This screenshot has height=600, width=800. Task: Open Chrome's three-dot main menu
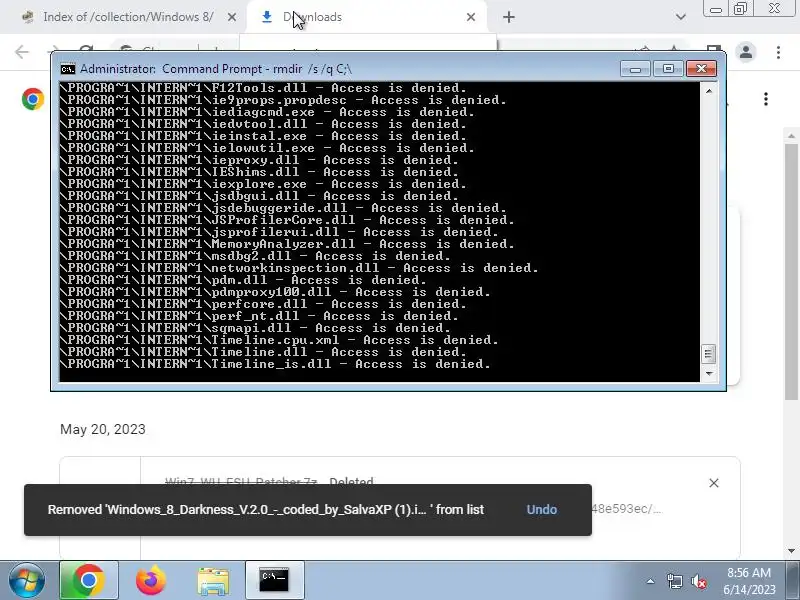pyautogui.click(x=778, y=52)
